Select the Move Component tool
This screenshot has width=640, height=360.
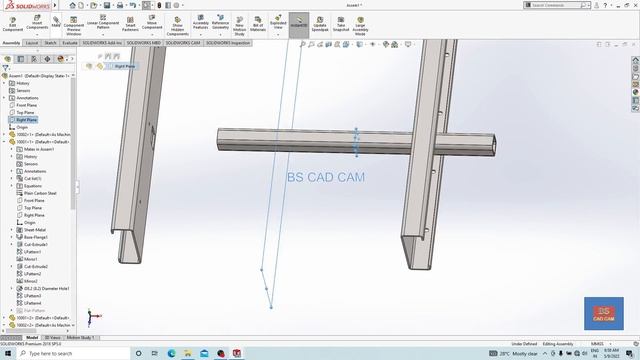click(x=152, y=23)
